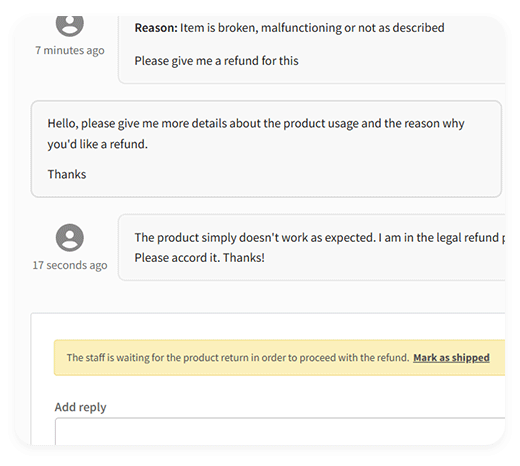Select the '17 seconds ago' timestamp
This screenshot has width=520, height=466.
(70, 265)
